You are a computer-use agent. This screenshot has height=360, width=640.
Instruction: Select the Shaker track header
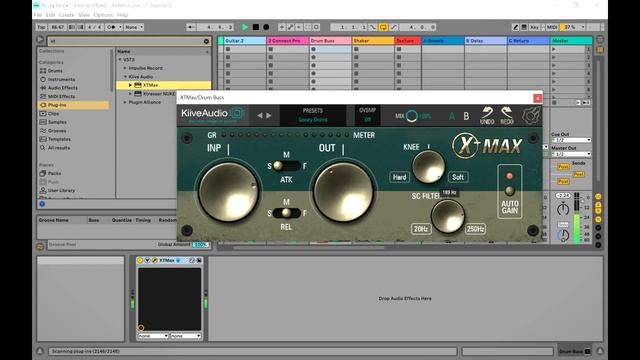pos(373,41)
